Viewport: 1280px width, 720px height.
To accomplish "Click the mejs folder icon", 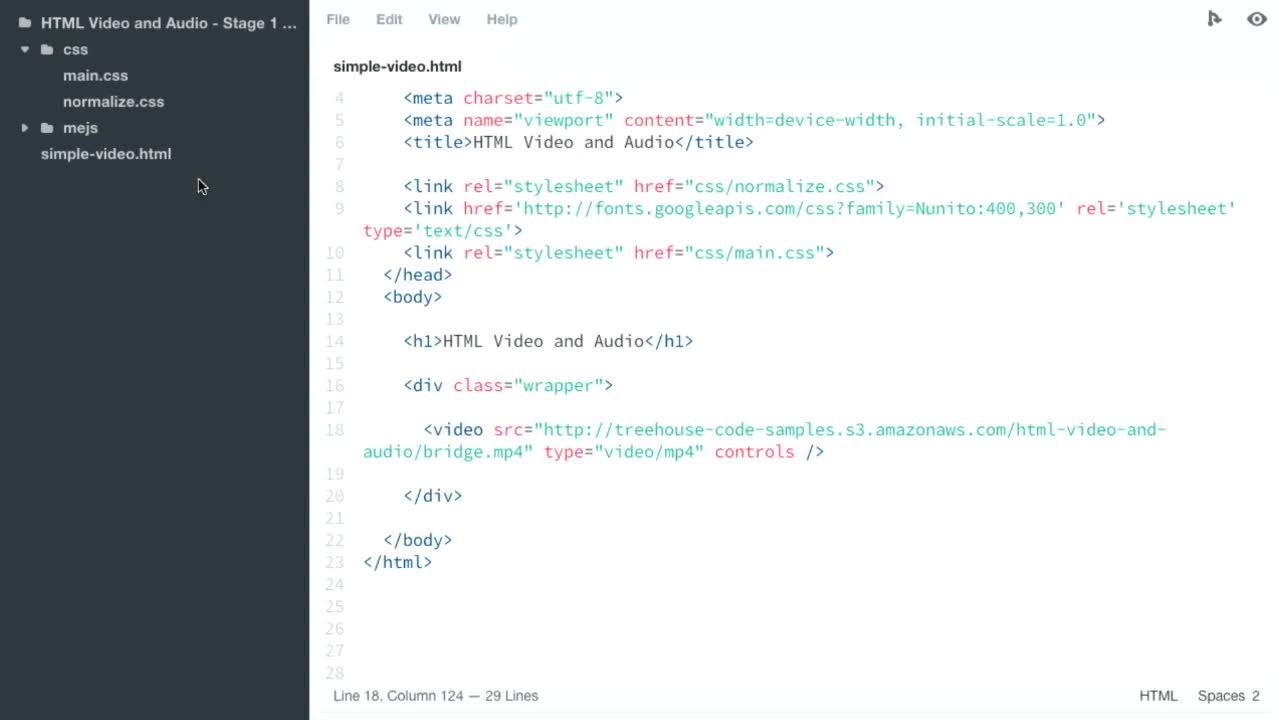I will coord(47,128).
